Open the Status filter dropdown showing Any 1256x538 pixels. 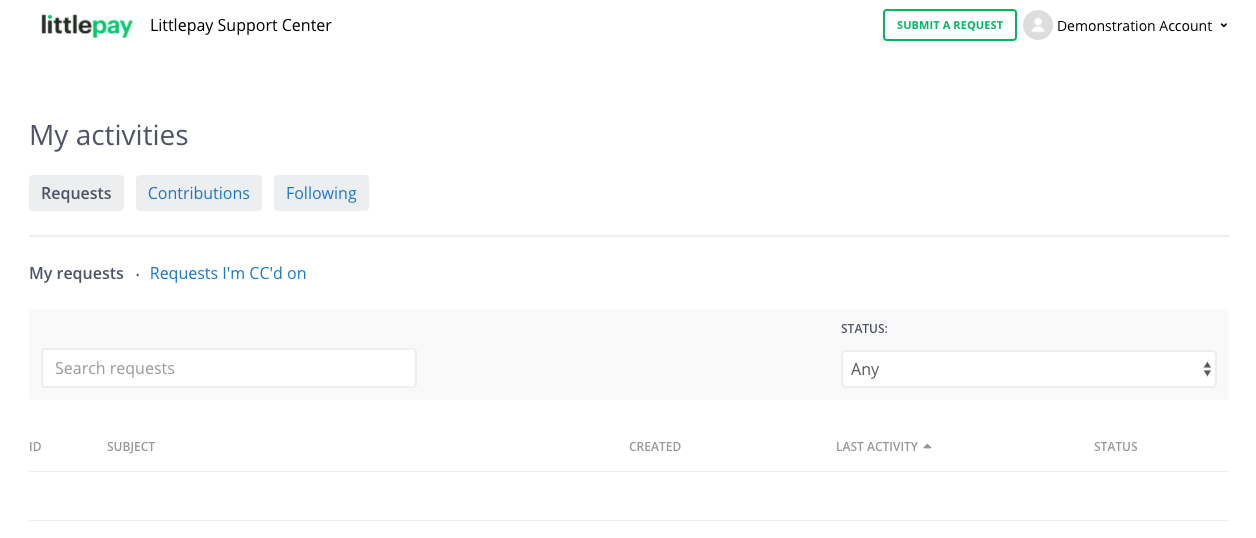1028,369
